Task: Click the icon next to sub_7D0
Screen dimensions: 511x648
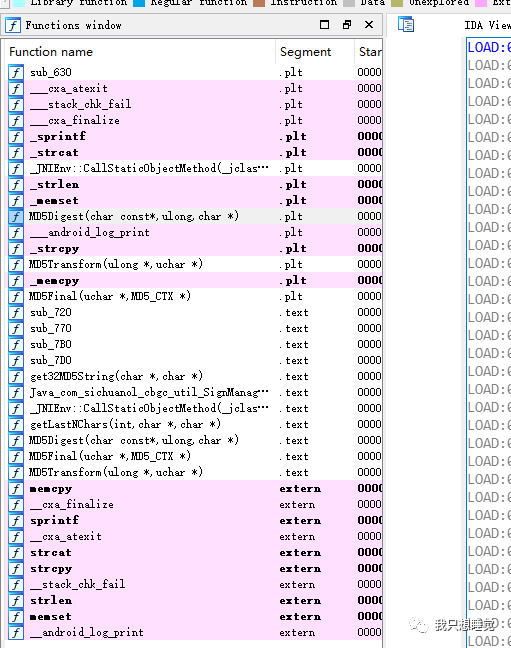Action: (16, 360)
